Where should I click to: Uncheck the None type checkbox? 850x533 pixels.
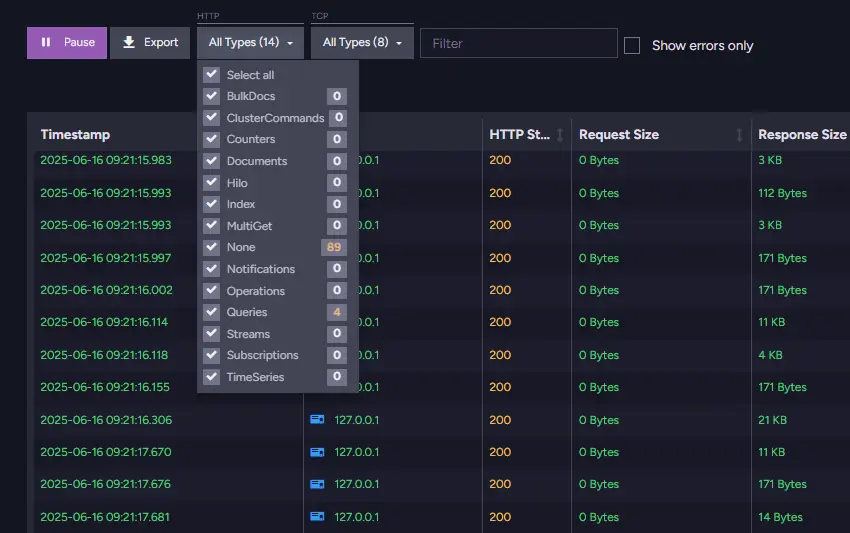(x=211, y=247)
